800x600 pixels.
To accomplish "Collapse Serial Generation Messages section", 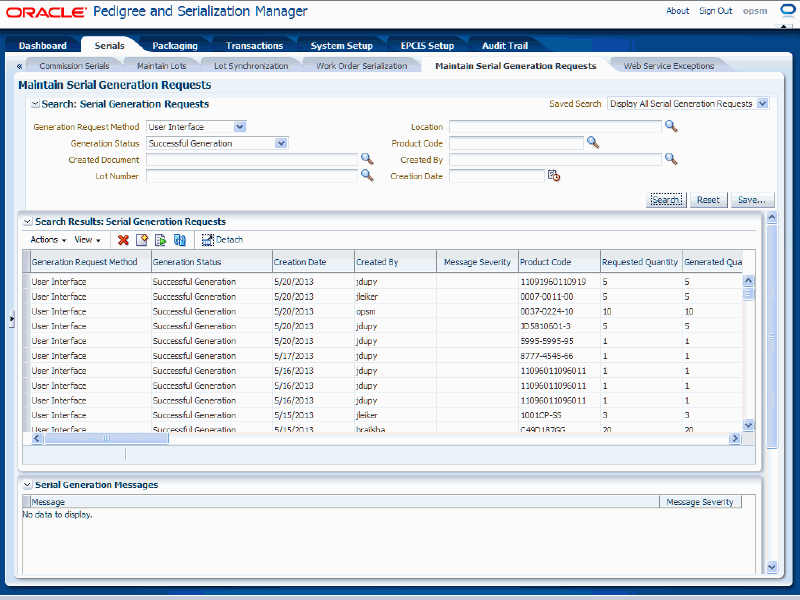I will [28, 485].
